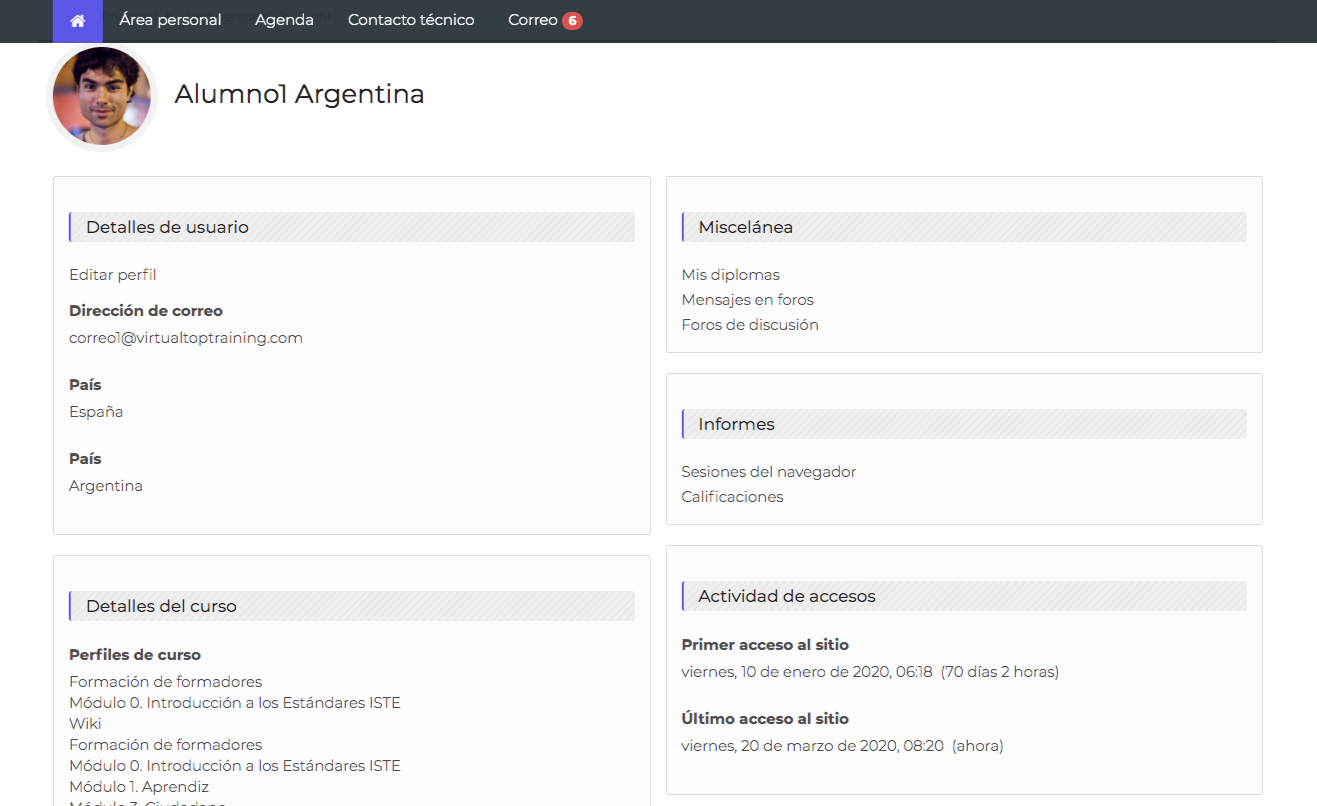This screenshot has width=1317, height=806.
Task: Select Módulo 1. Aprendiz course link
Action: [139, 787]
